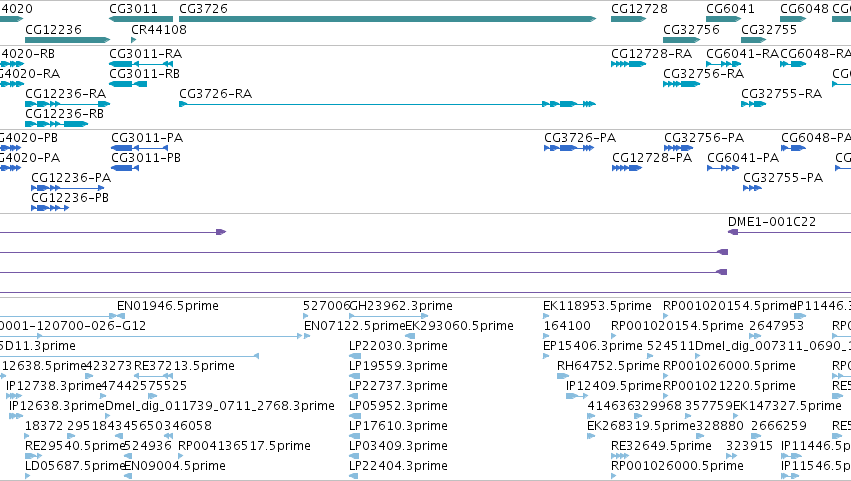851x481 pixels.
Task: Click the CG32756-PA label
Action: [704, 138]
